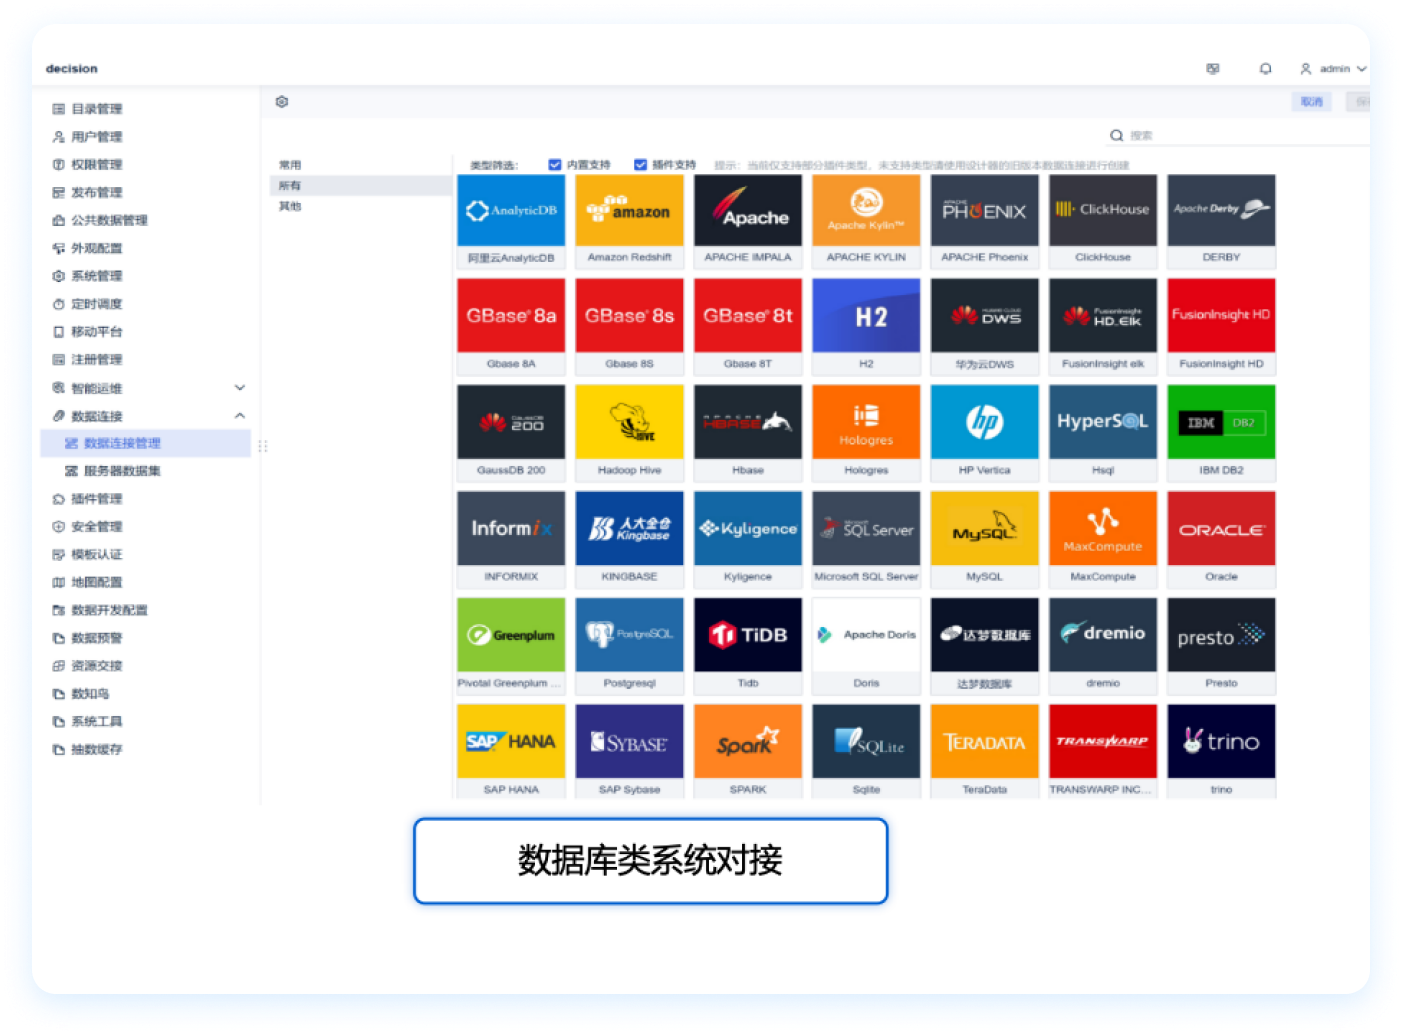Image resolution: width=1402 pixels, height=1034 pixels.
Task: Pick the H2 database tile
Action: [x=866, y=327]
